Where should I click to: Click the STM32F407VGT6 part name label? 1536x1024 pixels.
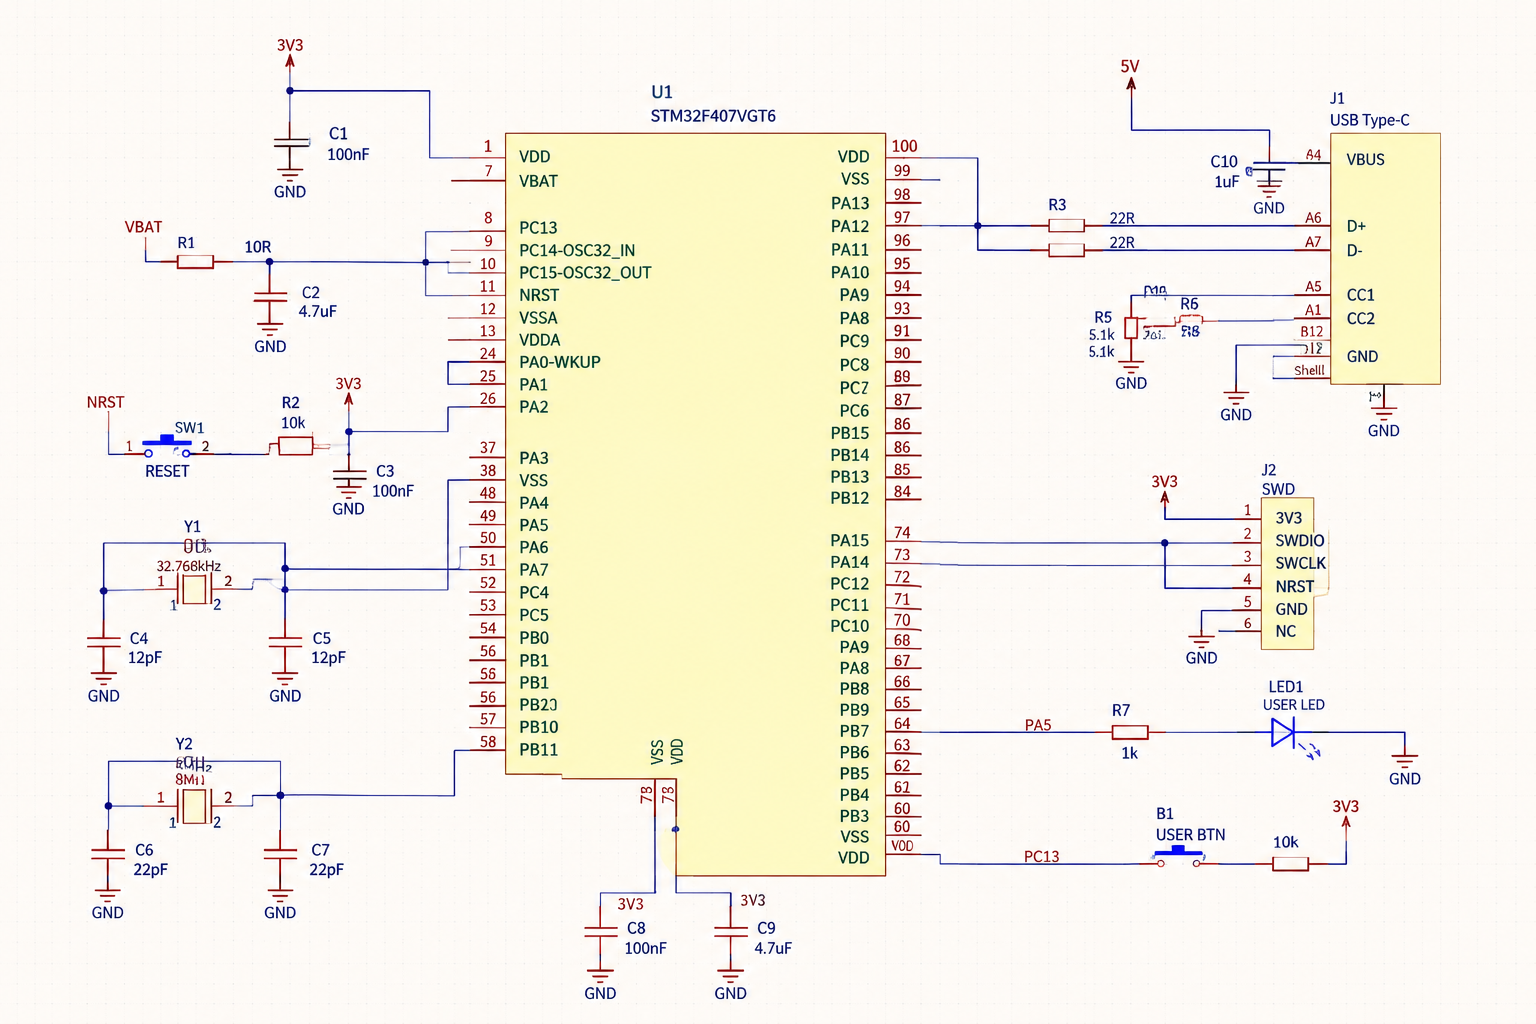pyautogui.click(x=713, y=116)
